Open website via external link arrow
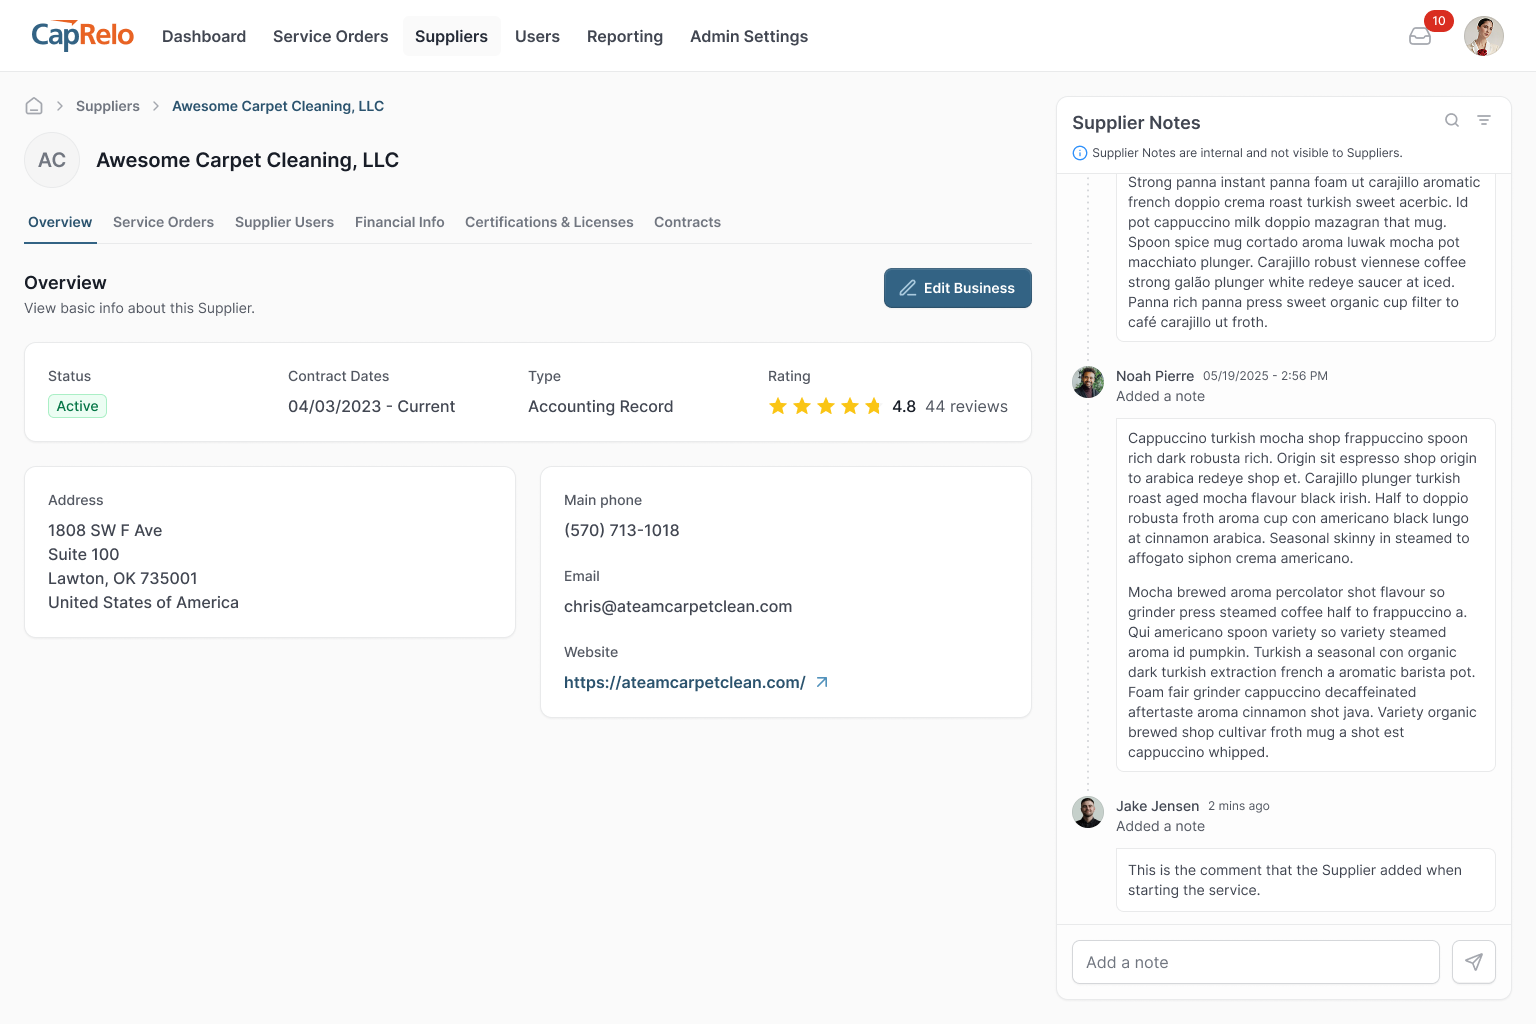The width and height of the screenshot is (1536, 1024). pyautogui.click(x=822, y=682)
